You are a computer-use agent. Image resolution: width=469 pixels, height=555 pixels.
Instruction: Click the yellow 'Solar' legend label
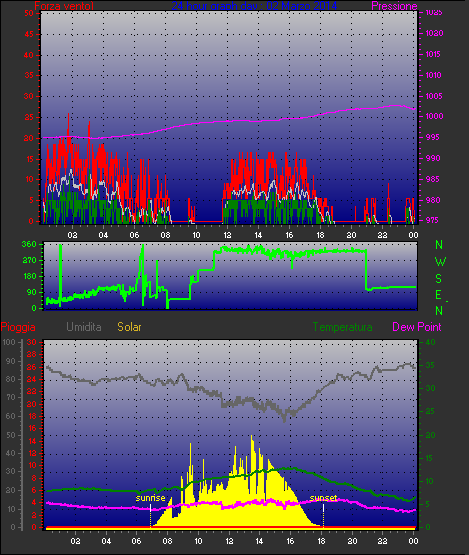(129, 327)
